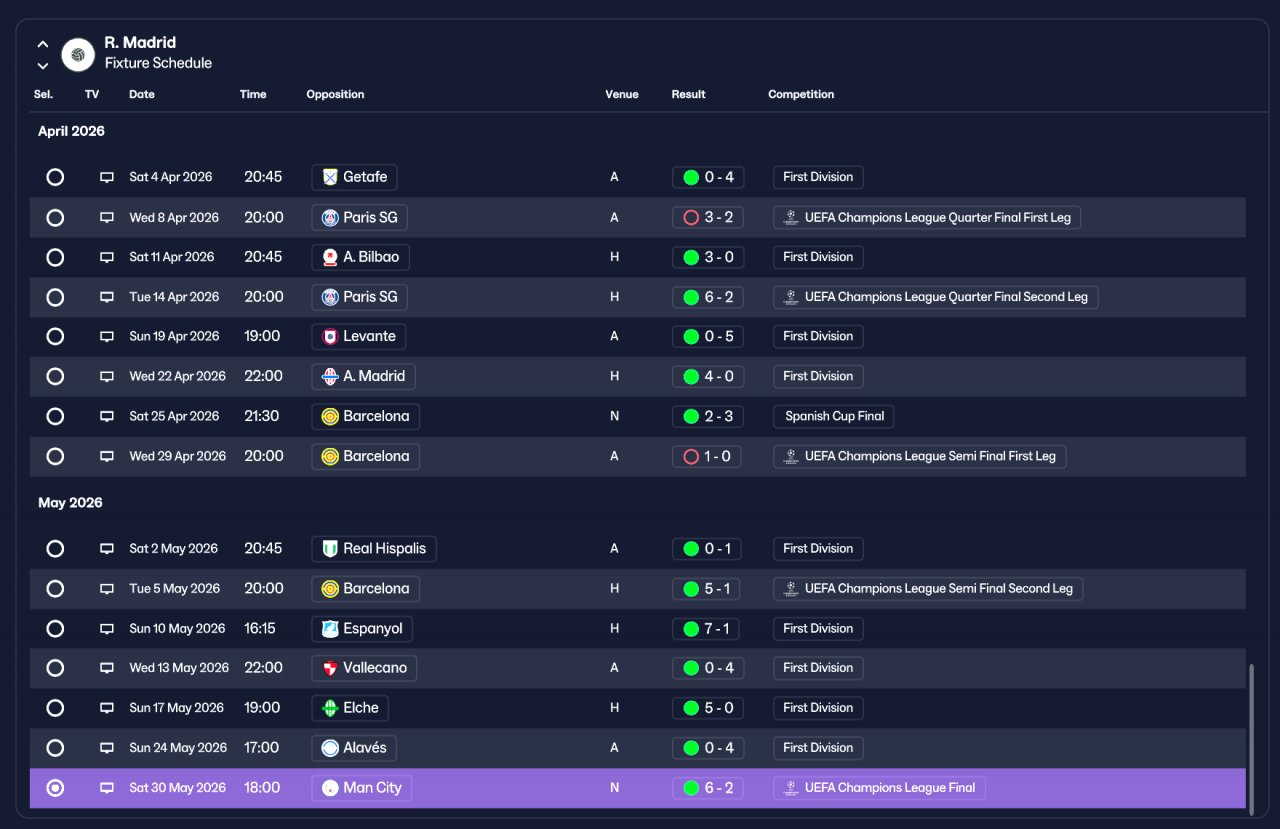The height and width of the screenshot is (829, 1280).
Task: Sort fixtures by the Date column header
Action: point(142,94)
